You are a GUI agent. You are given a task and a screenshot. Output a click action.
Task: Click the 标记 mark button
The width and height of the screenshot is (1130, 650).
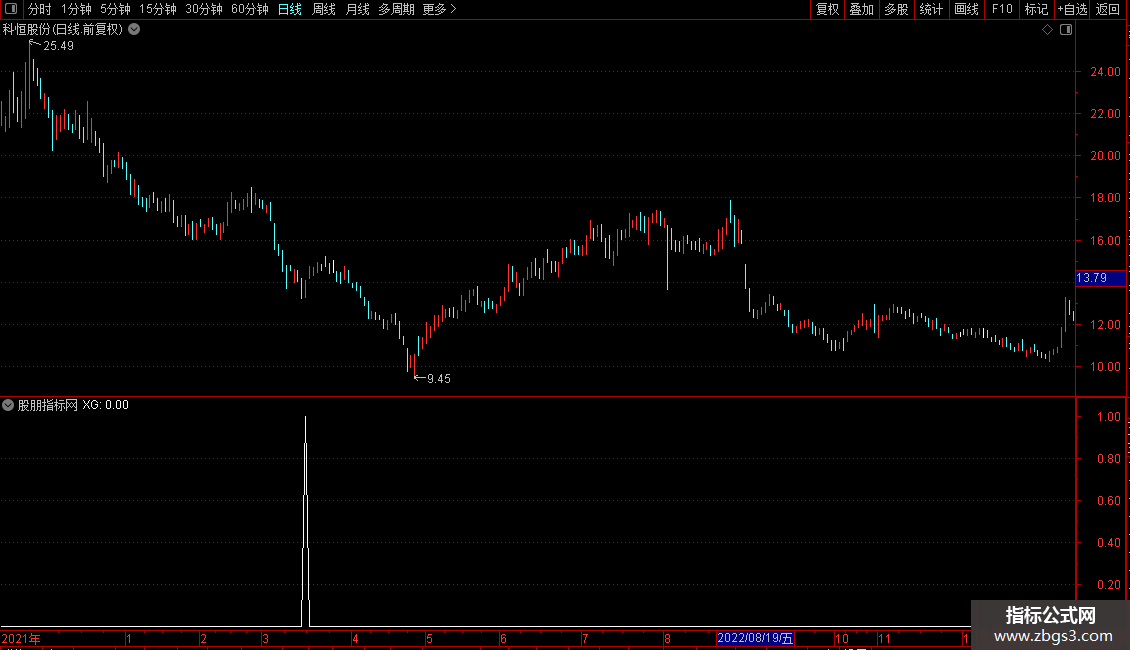(x=1036, y=9)
